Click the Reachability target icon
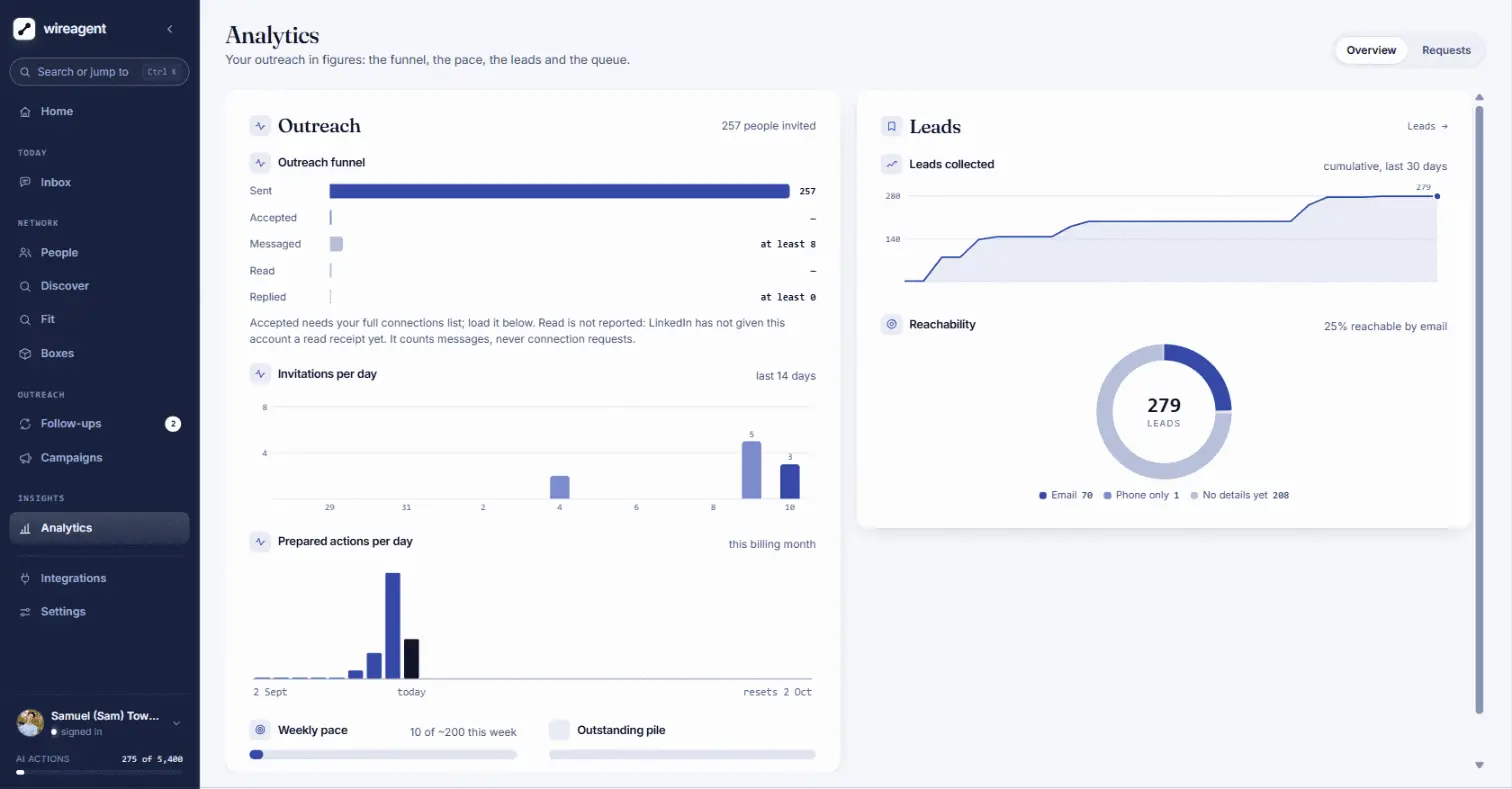This screenshot has width=1512, height=789. (x=891, y=324)
